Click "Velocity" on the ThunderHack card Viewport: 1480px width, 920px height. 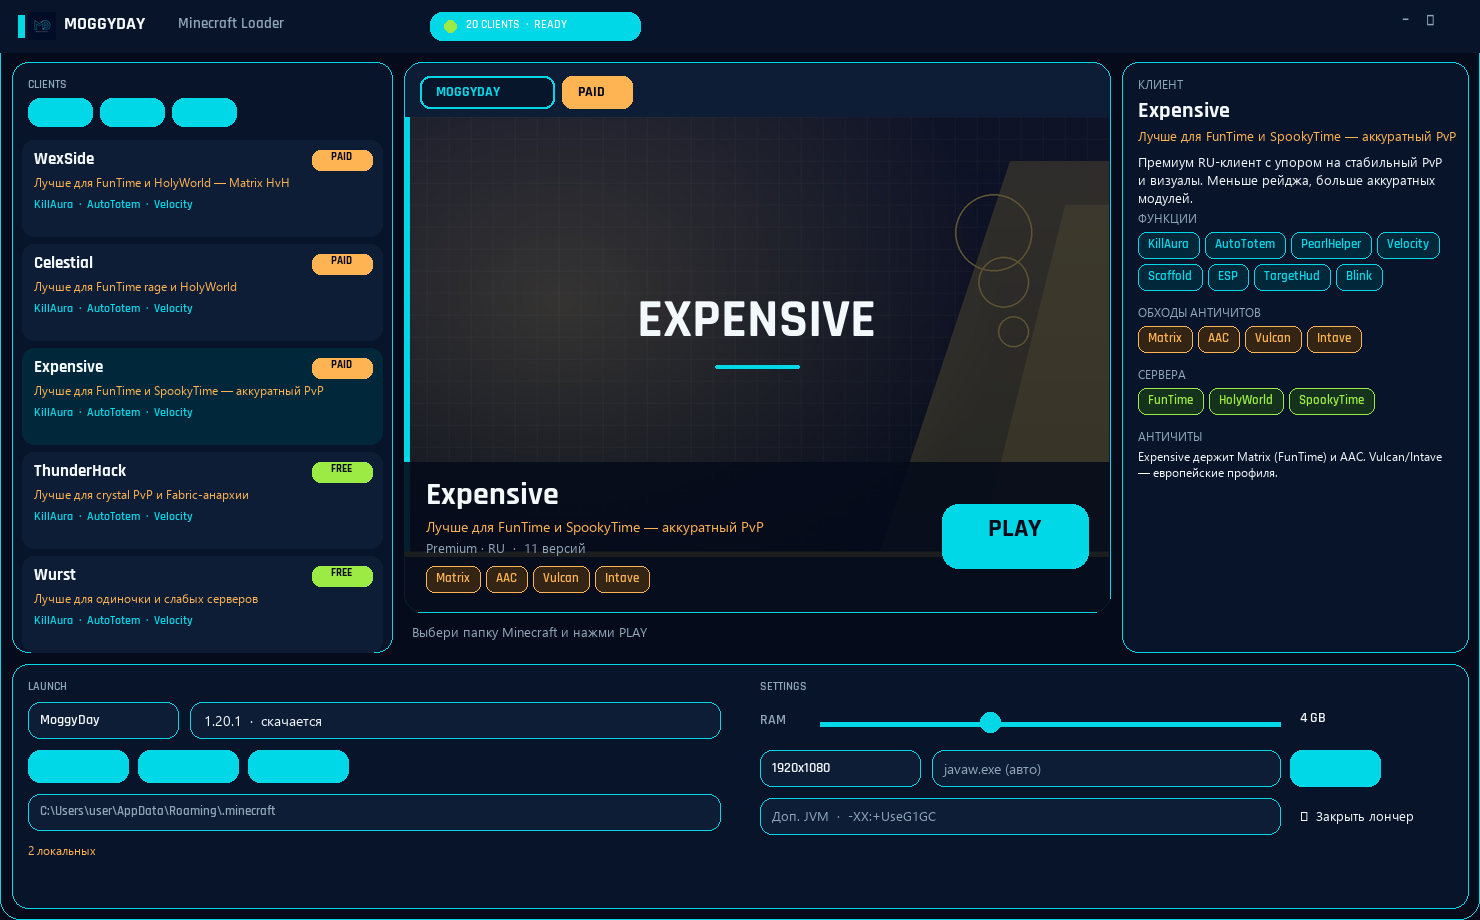point(173,517)
